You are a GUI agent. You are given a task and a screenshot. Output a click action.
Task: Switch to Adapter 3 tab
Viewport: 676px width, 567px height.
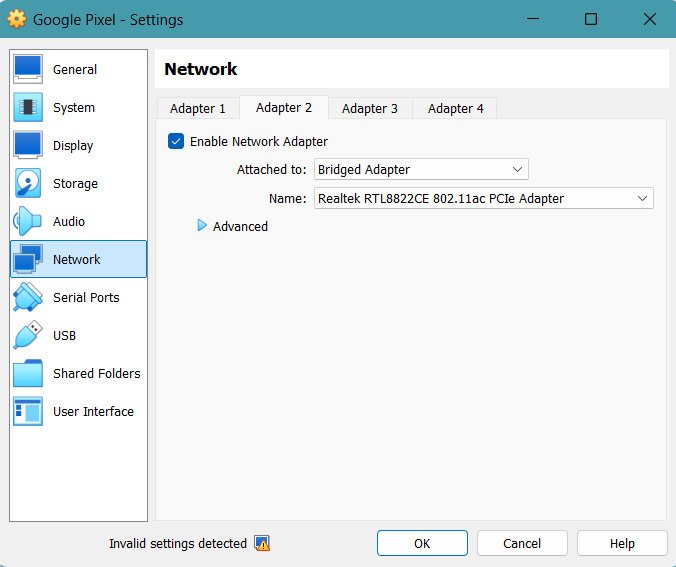pos(370,108)
